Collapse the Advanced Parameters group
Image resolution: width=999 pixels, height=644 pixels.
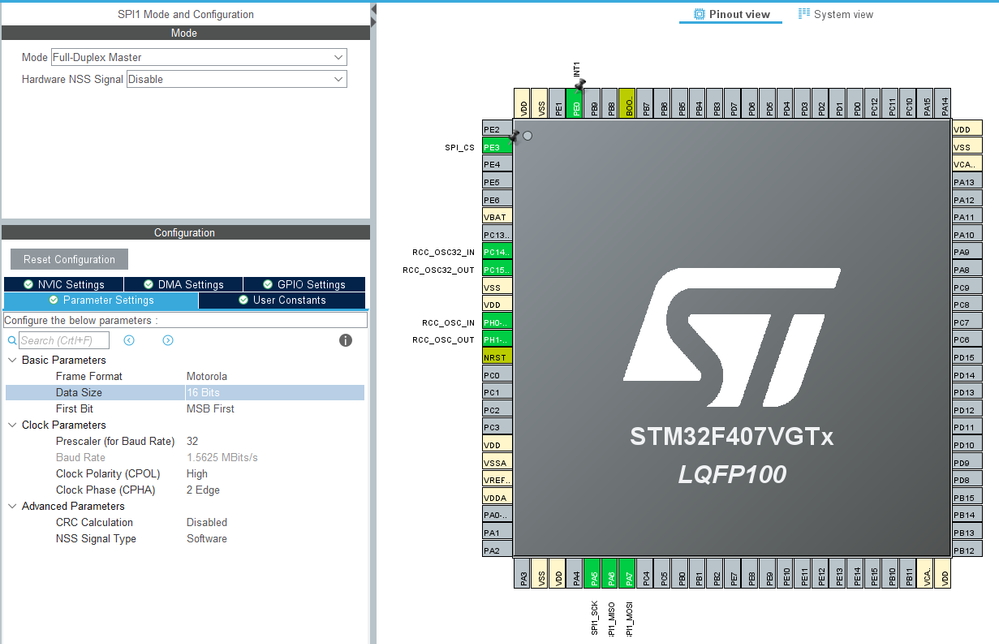[x=12, y=506]
